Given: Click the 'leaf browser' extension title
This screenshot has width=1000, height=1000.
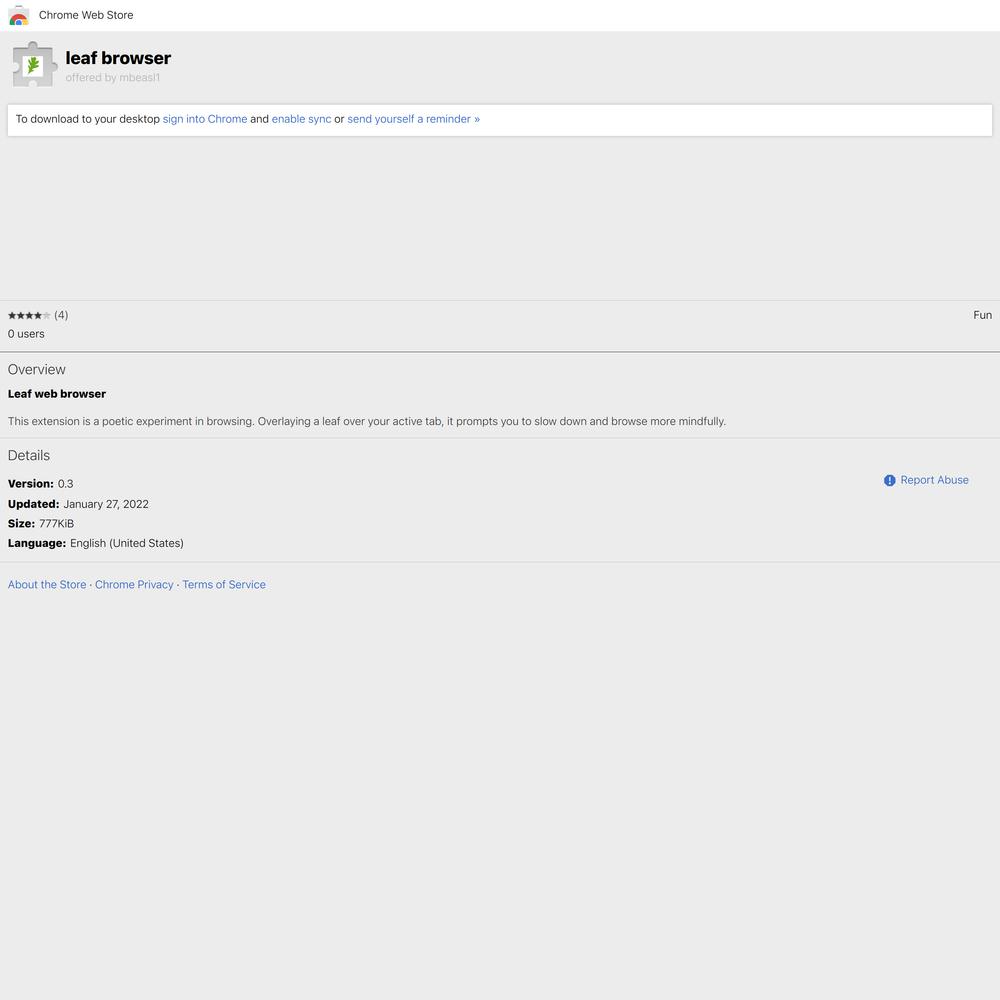Looking at the screenshot, I should coord(118,58).
